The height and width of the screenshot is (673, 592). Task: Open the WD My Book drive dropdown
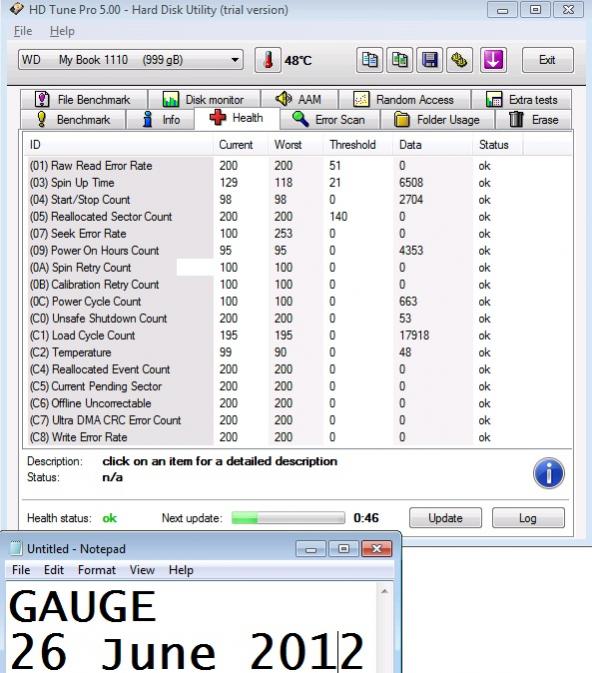pos(131,60)
